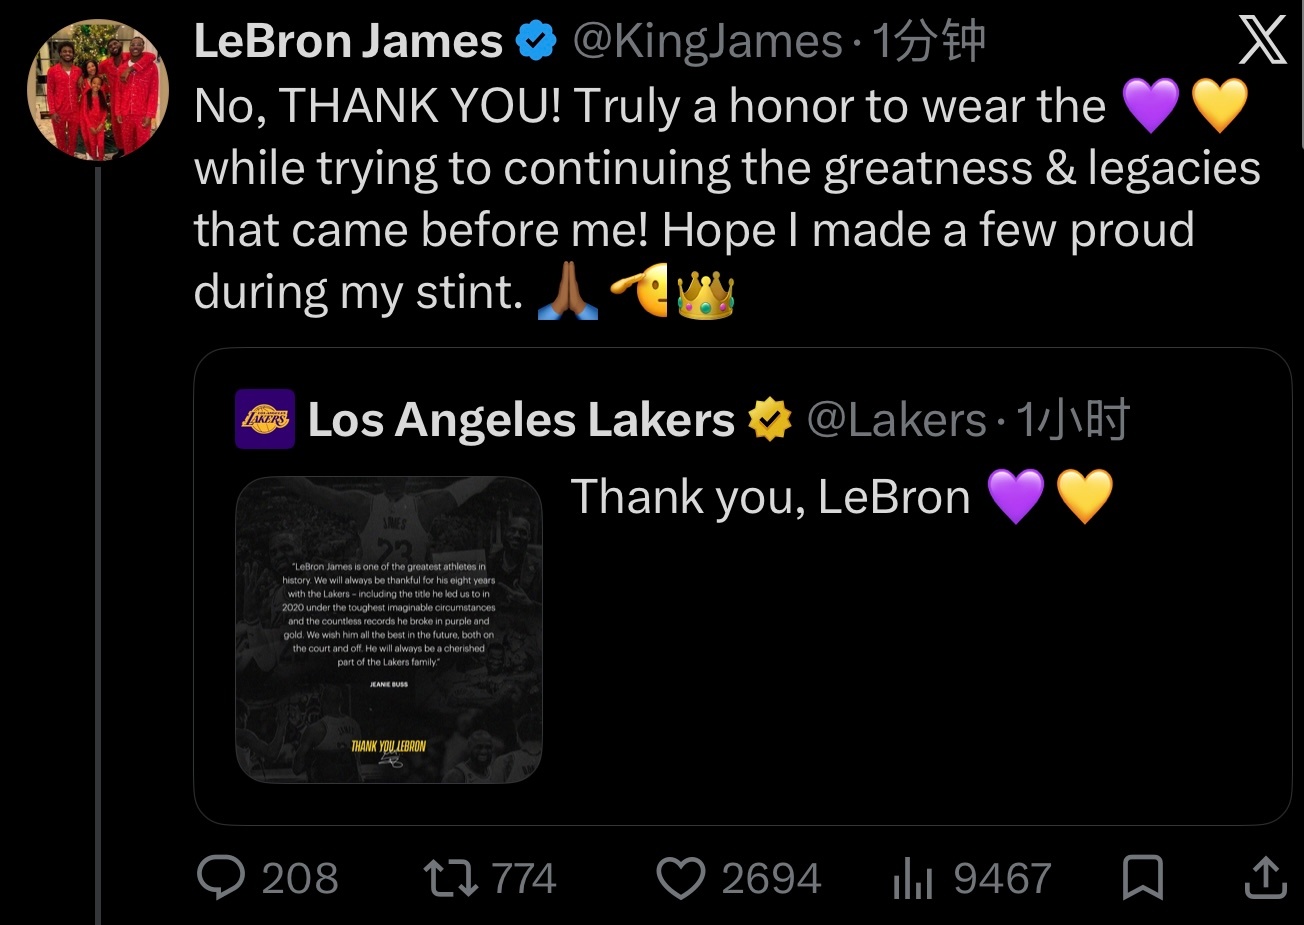Open the quoted 'Thank you, LeBron' tweet
The height and width of the screenshot is (925, 1304).
tap(742, 586)
